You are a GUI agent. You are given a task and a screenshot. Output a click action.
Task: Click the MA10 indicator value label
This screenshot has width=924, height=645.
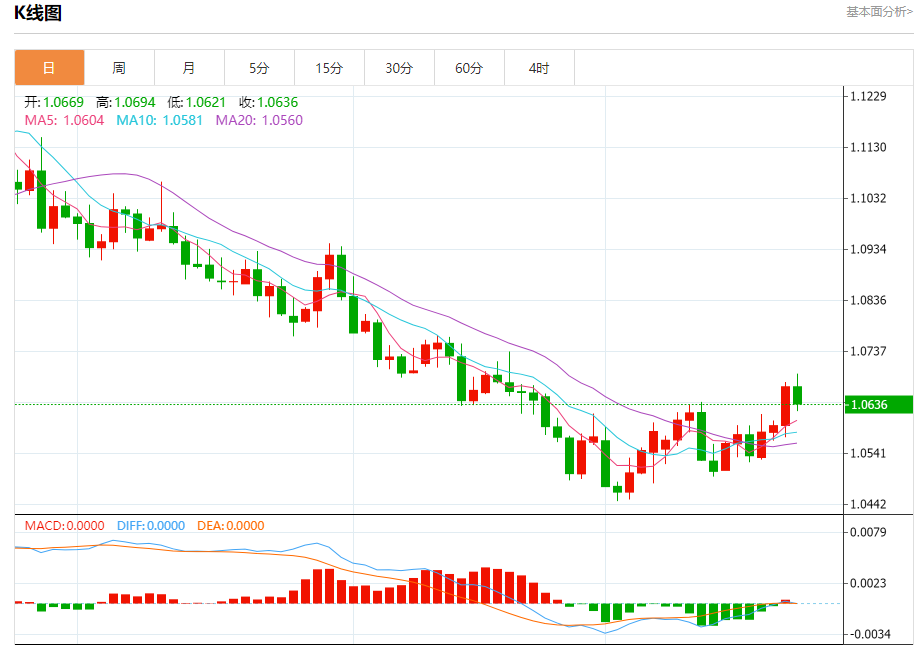(159, 120)
